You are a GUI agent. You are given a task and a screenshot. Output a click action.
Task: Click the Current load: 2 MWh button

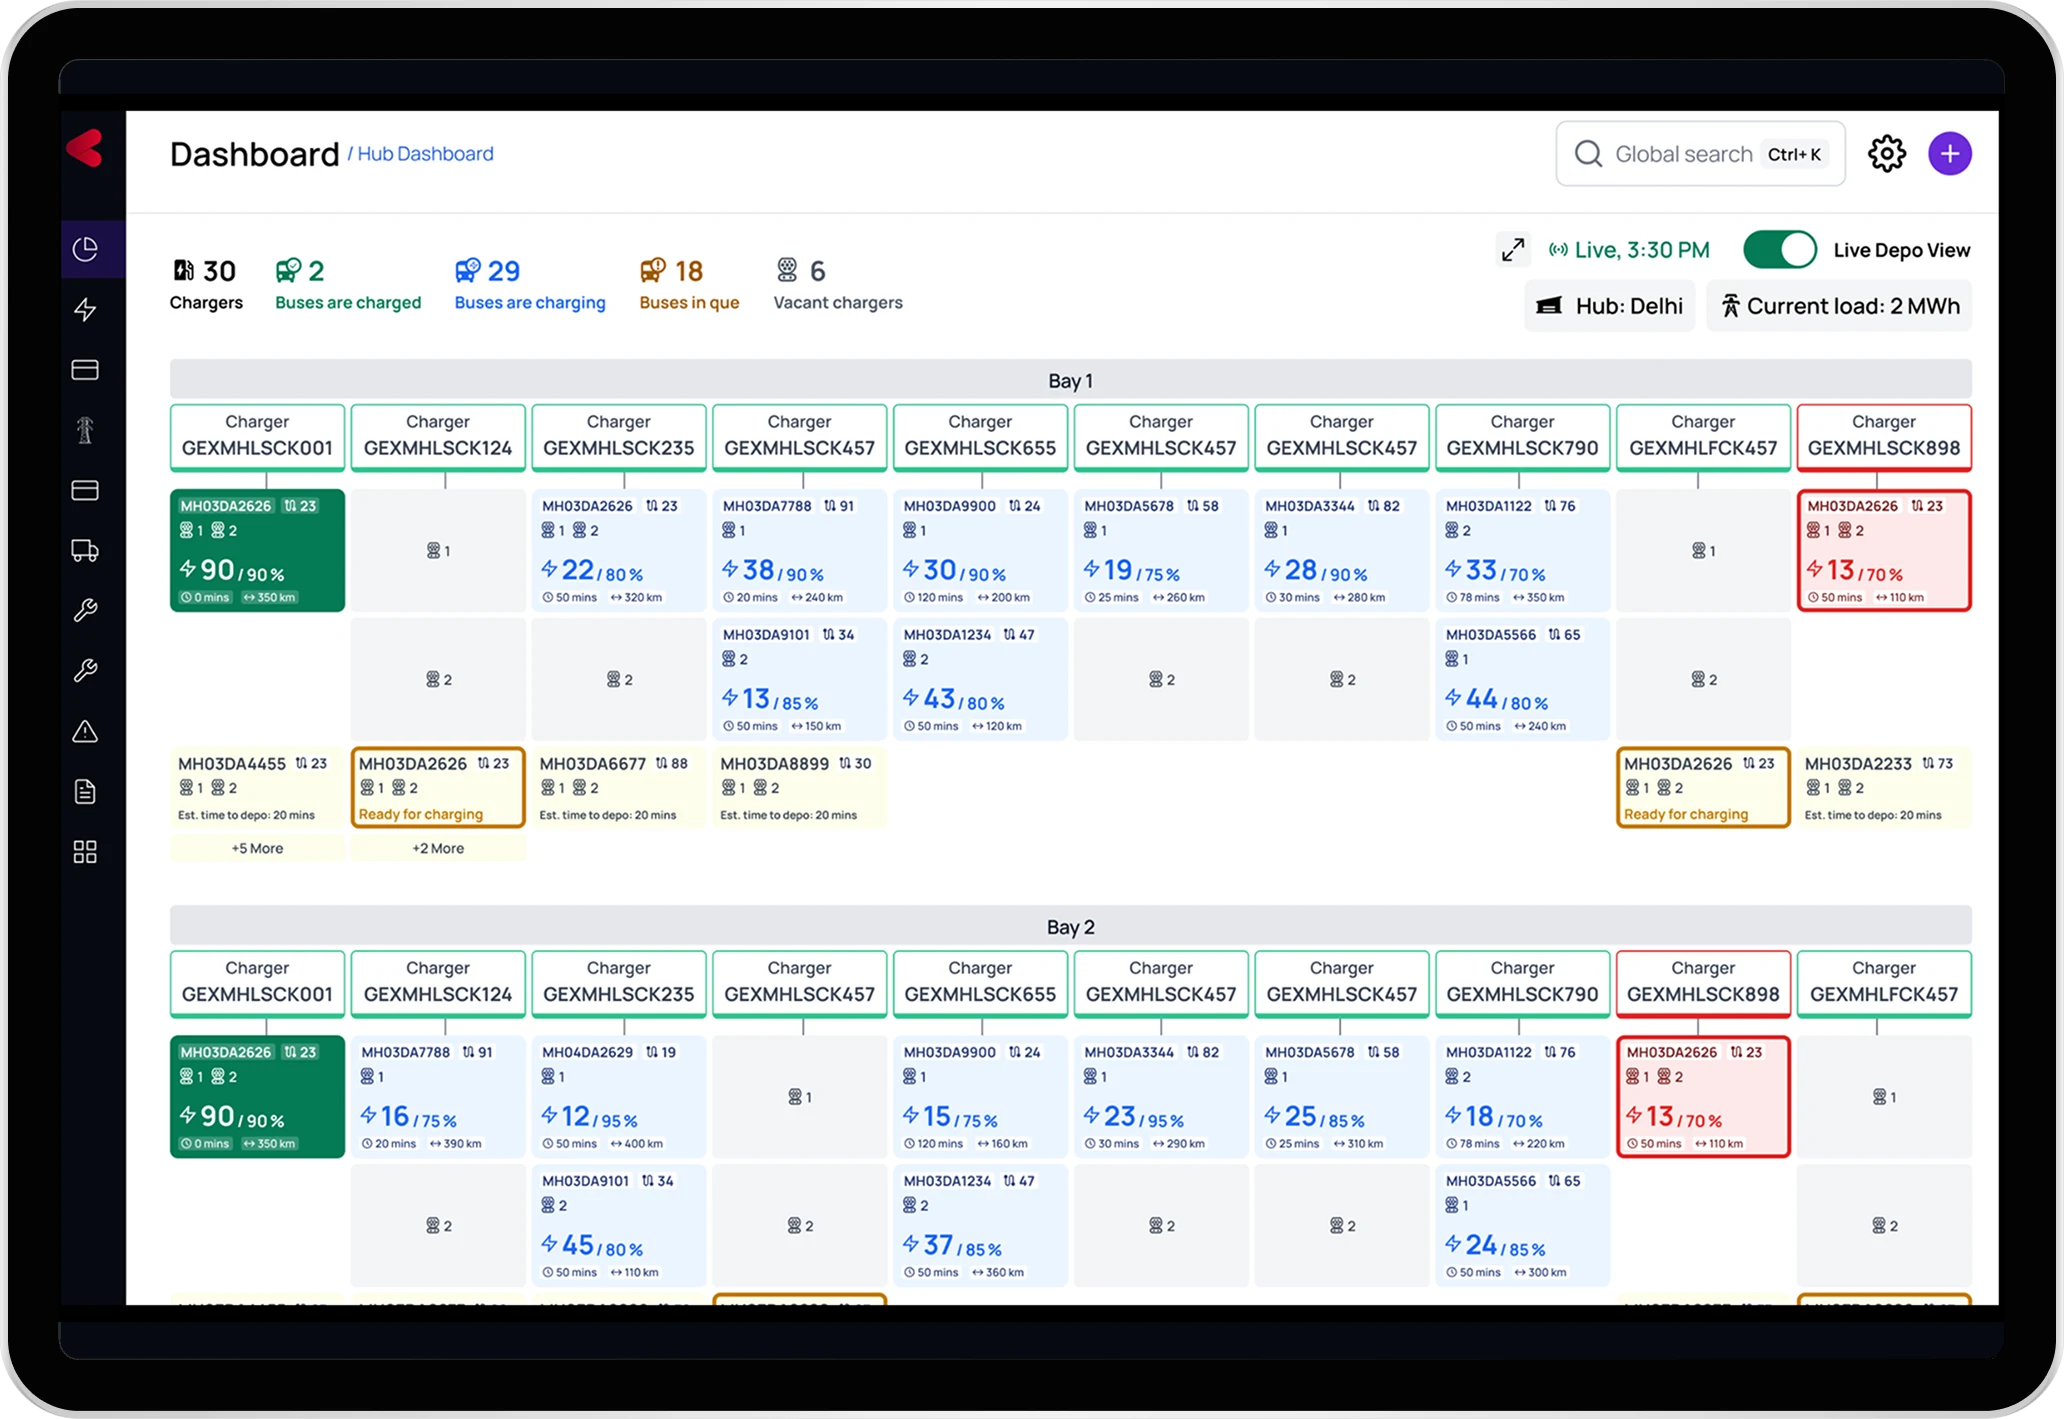(x=1839, y=306)
